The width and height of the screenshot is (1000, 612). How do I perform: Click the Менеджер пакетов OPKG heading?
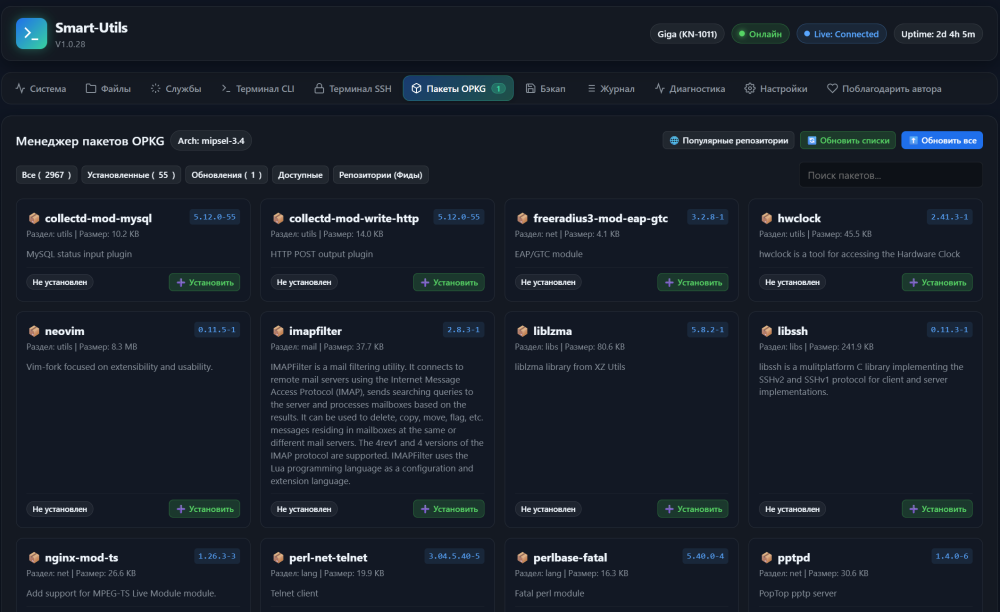(x=90, y=141)
